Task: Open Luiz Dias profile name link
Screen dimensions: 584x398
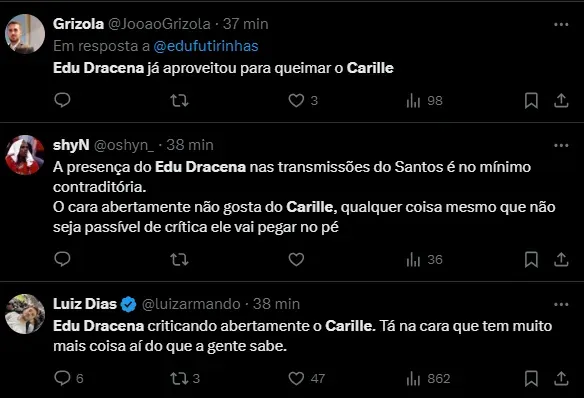Action: [85, 304]
